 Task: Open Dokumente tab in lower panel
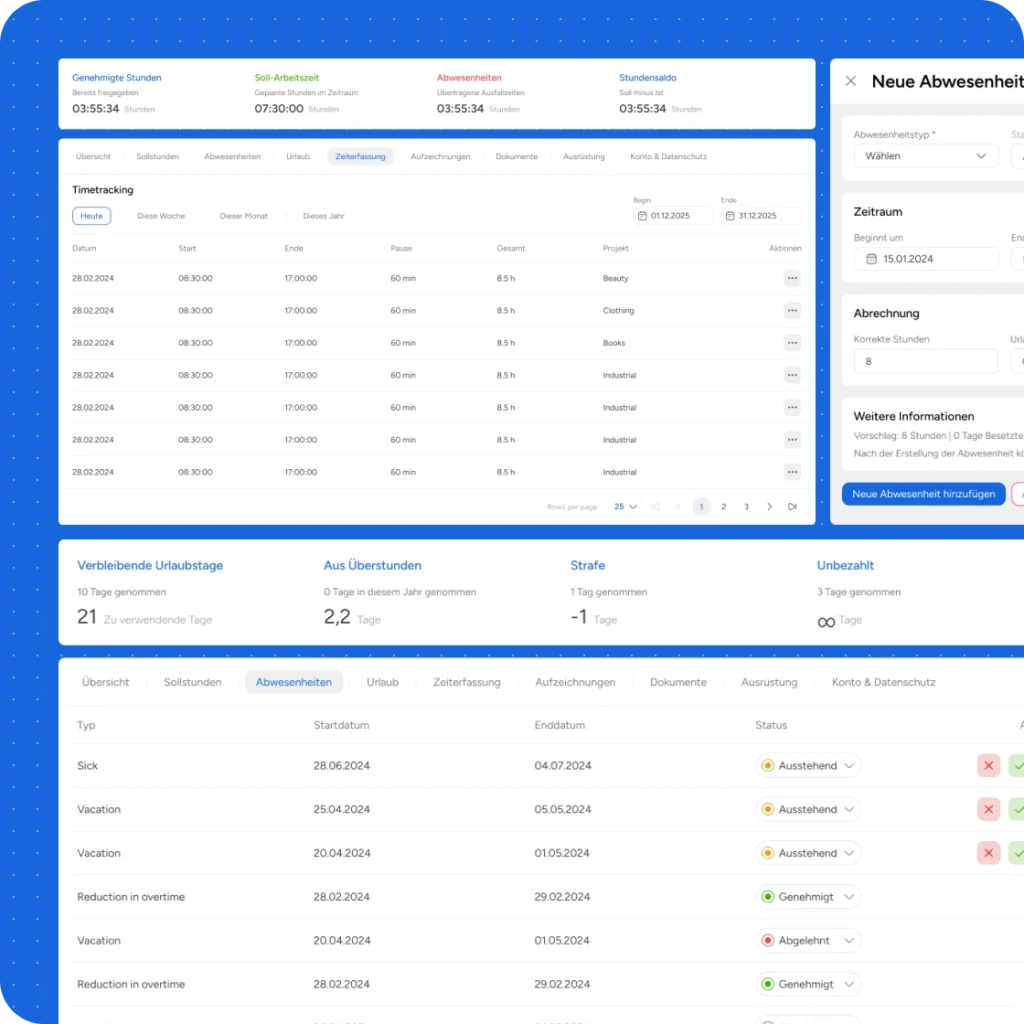[678, 682]
